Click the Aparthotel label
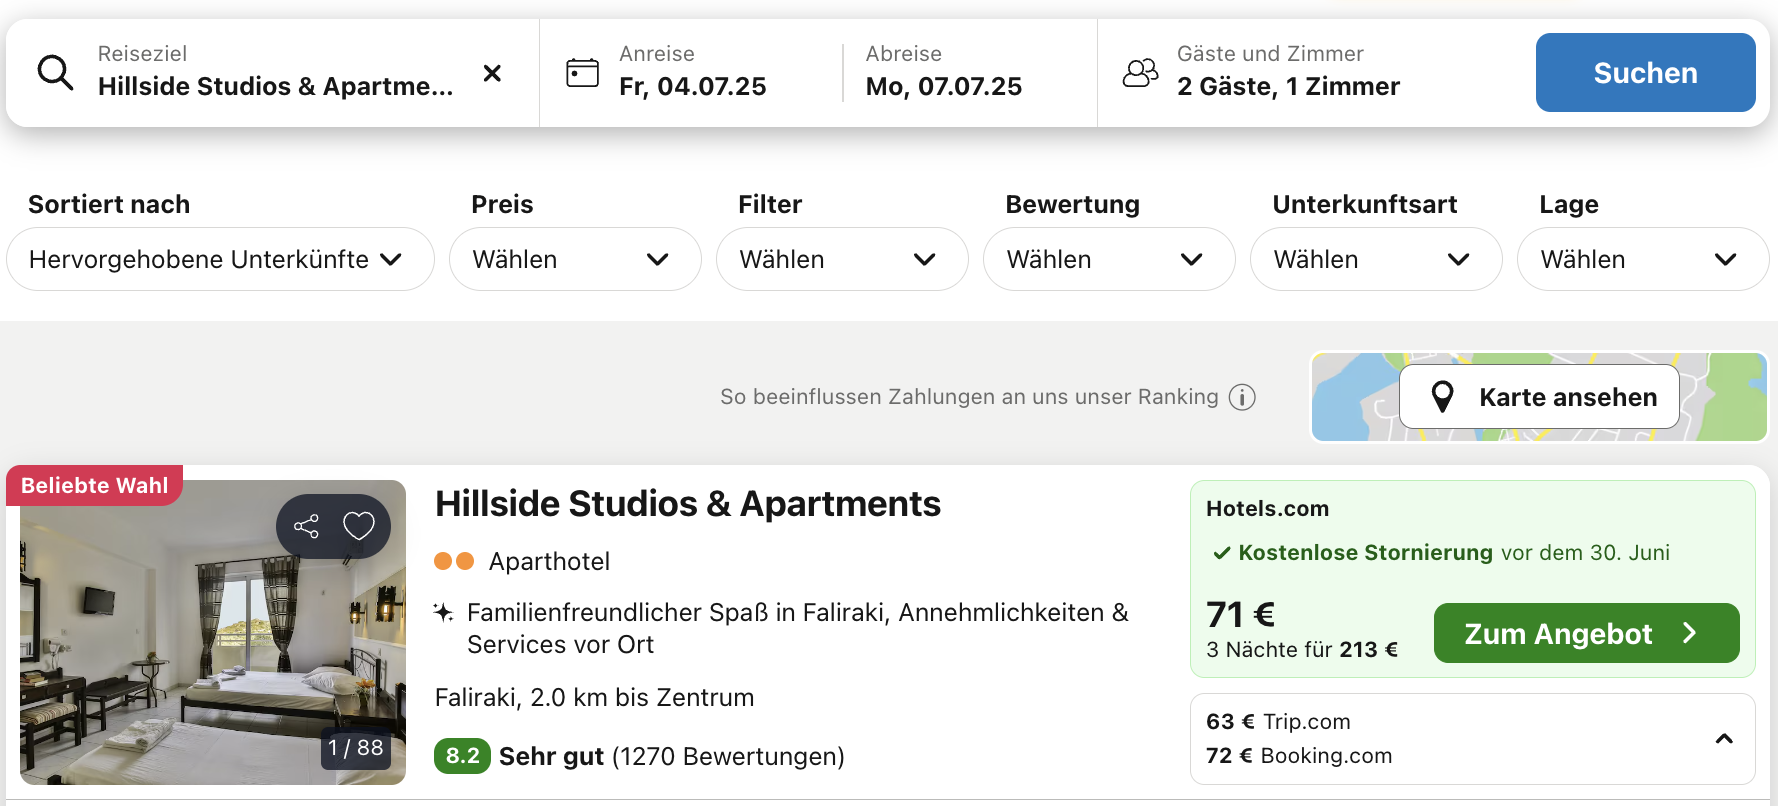 549,562
